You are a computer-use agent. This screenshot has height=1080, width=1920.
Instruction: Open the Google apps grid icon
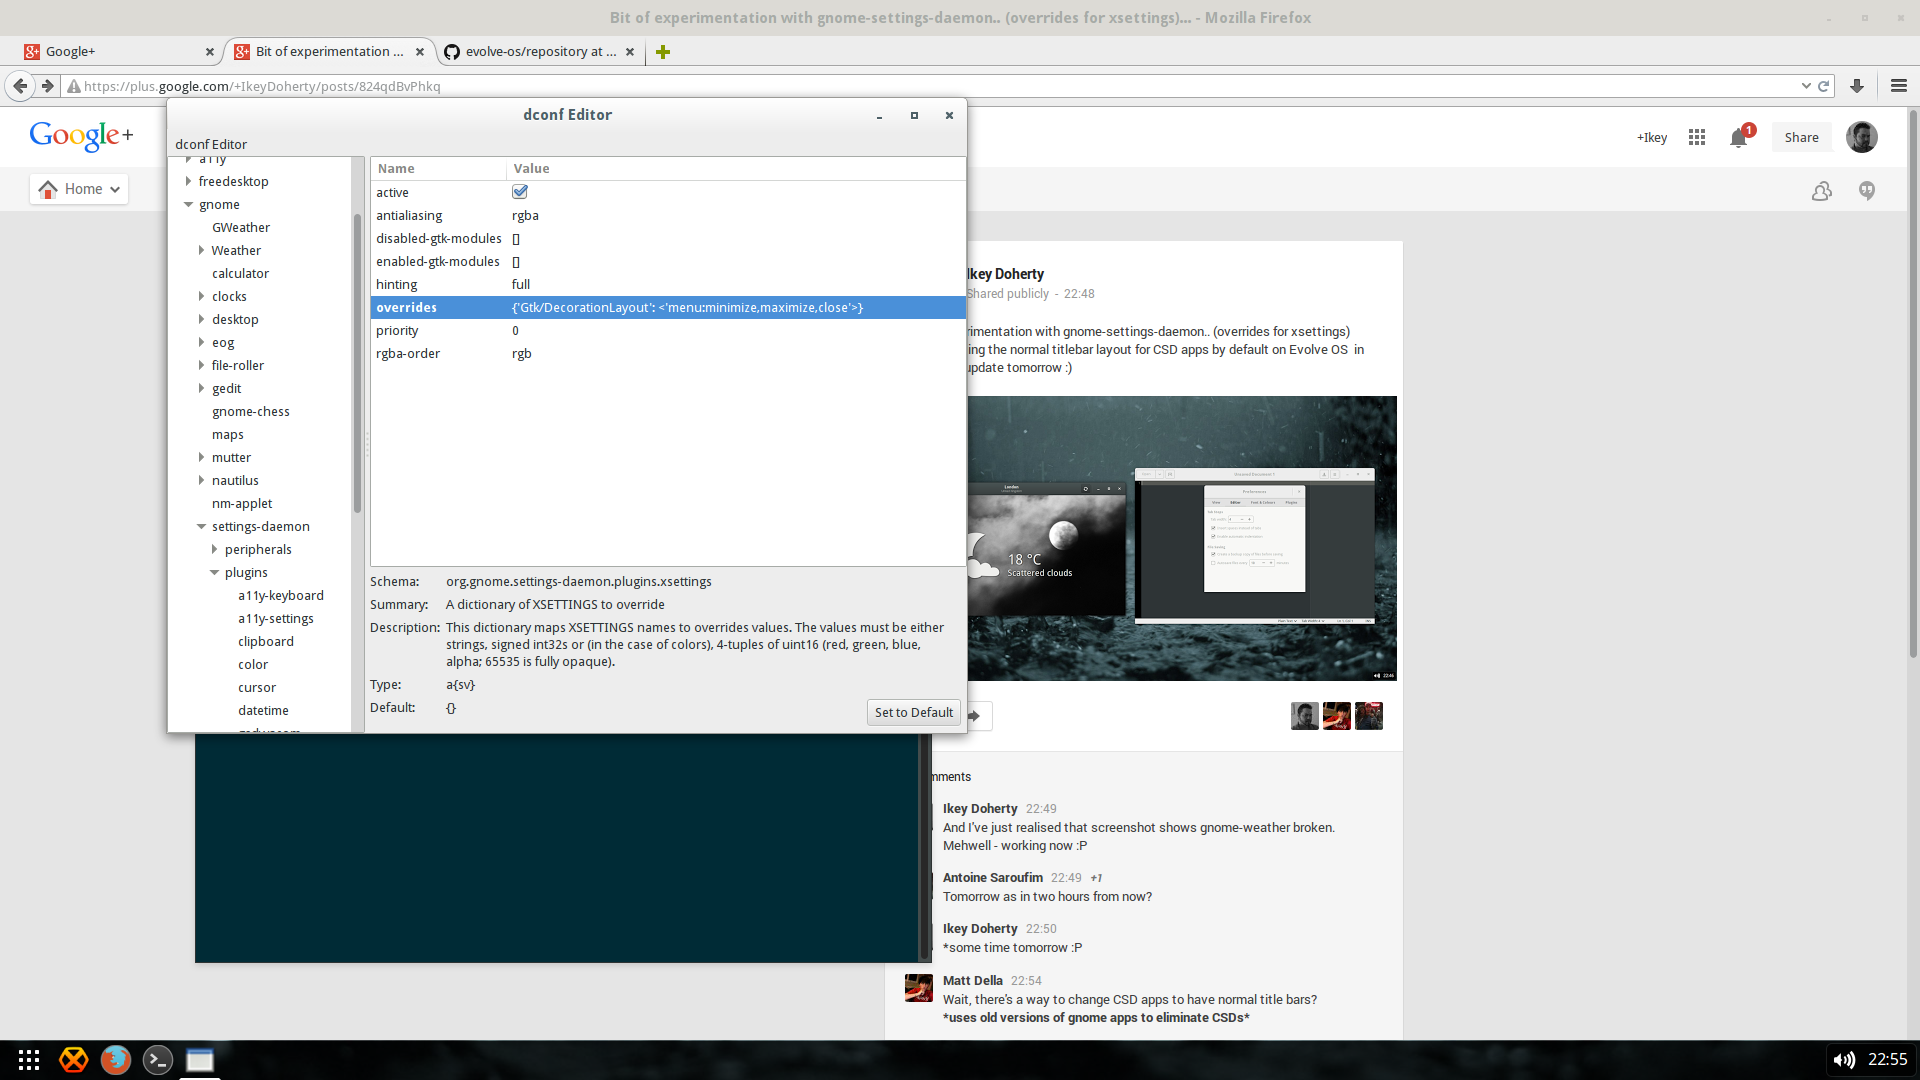click(1697, 137)
